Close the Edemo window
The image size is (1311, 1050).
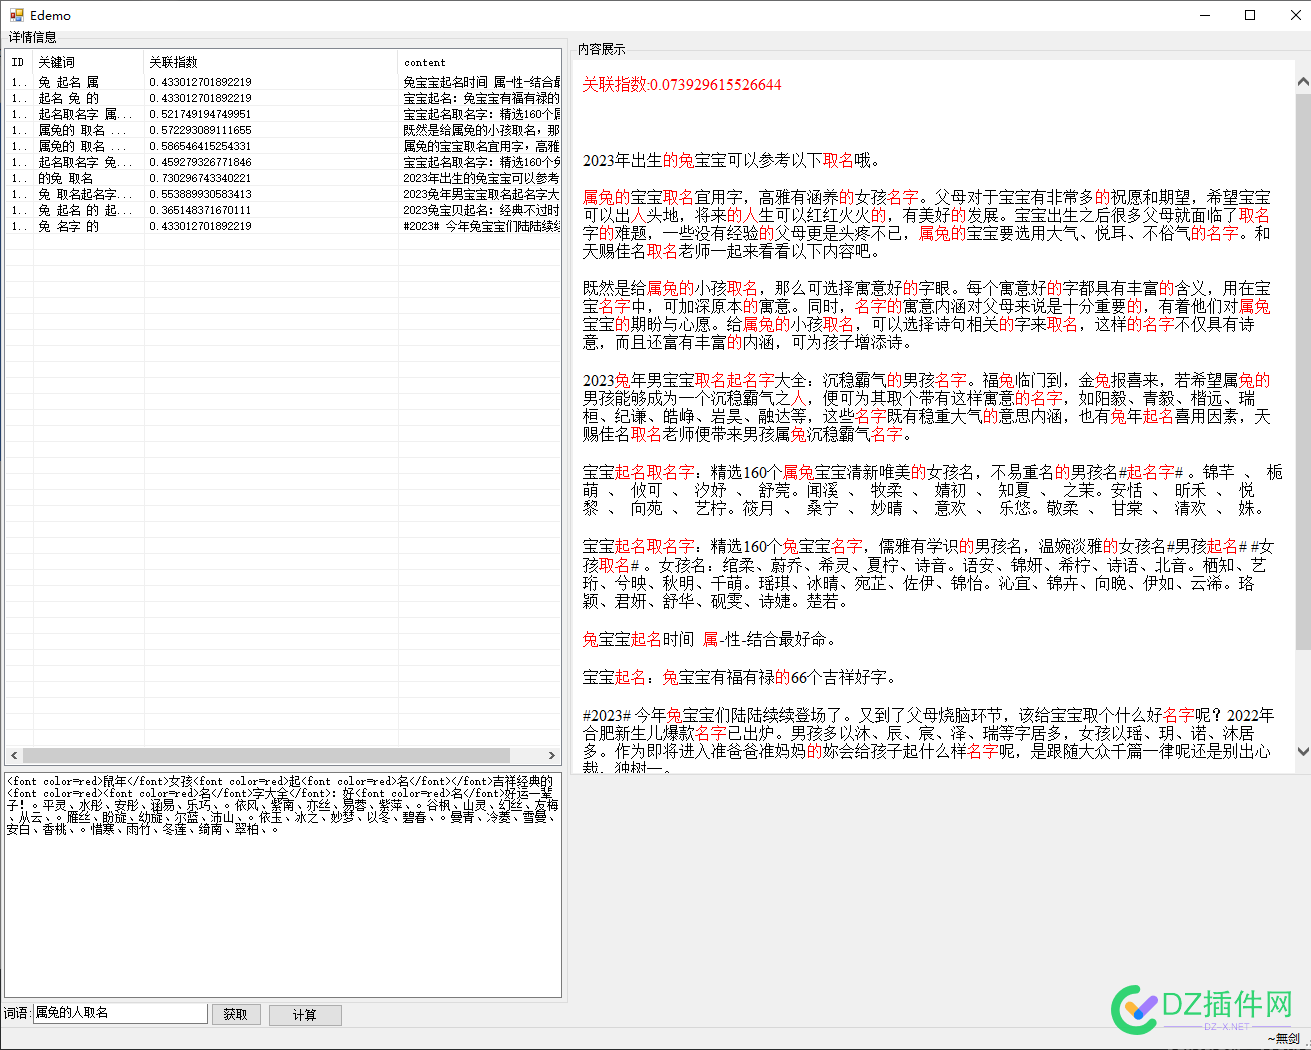coord(1295,15)
